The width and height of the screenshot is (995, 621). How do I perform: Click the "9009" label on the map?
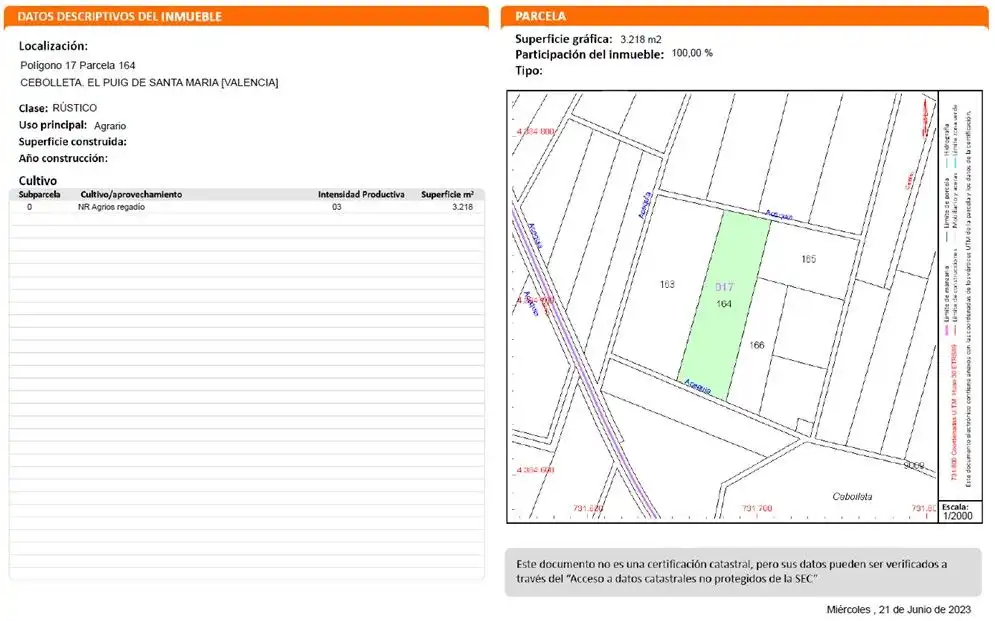coord(914,466)
